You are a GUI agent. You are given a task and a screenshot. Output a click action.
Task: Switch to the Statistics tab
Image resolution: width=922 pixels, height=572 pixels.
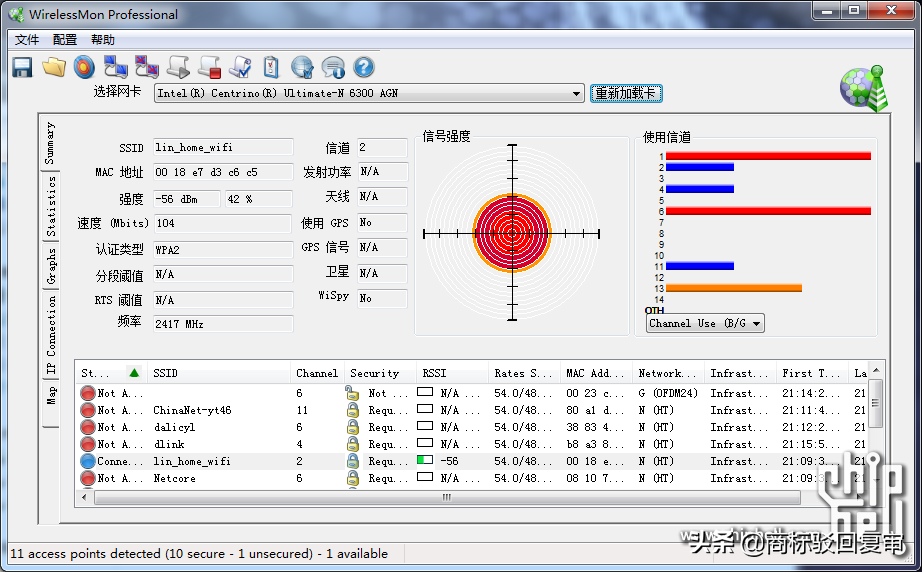pos(51,206)
